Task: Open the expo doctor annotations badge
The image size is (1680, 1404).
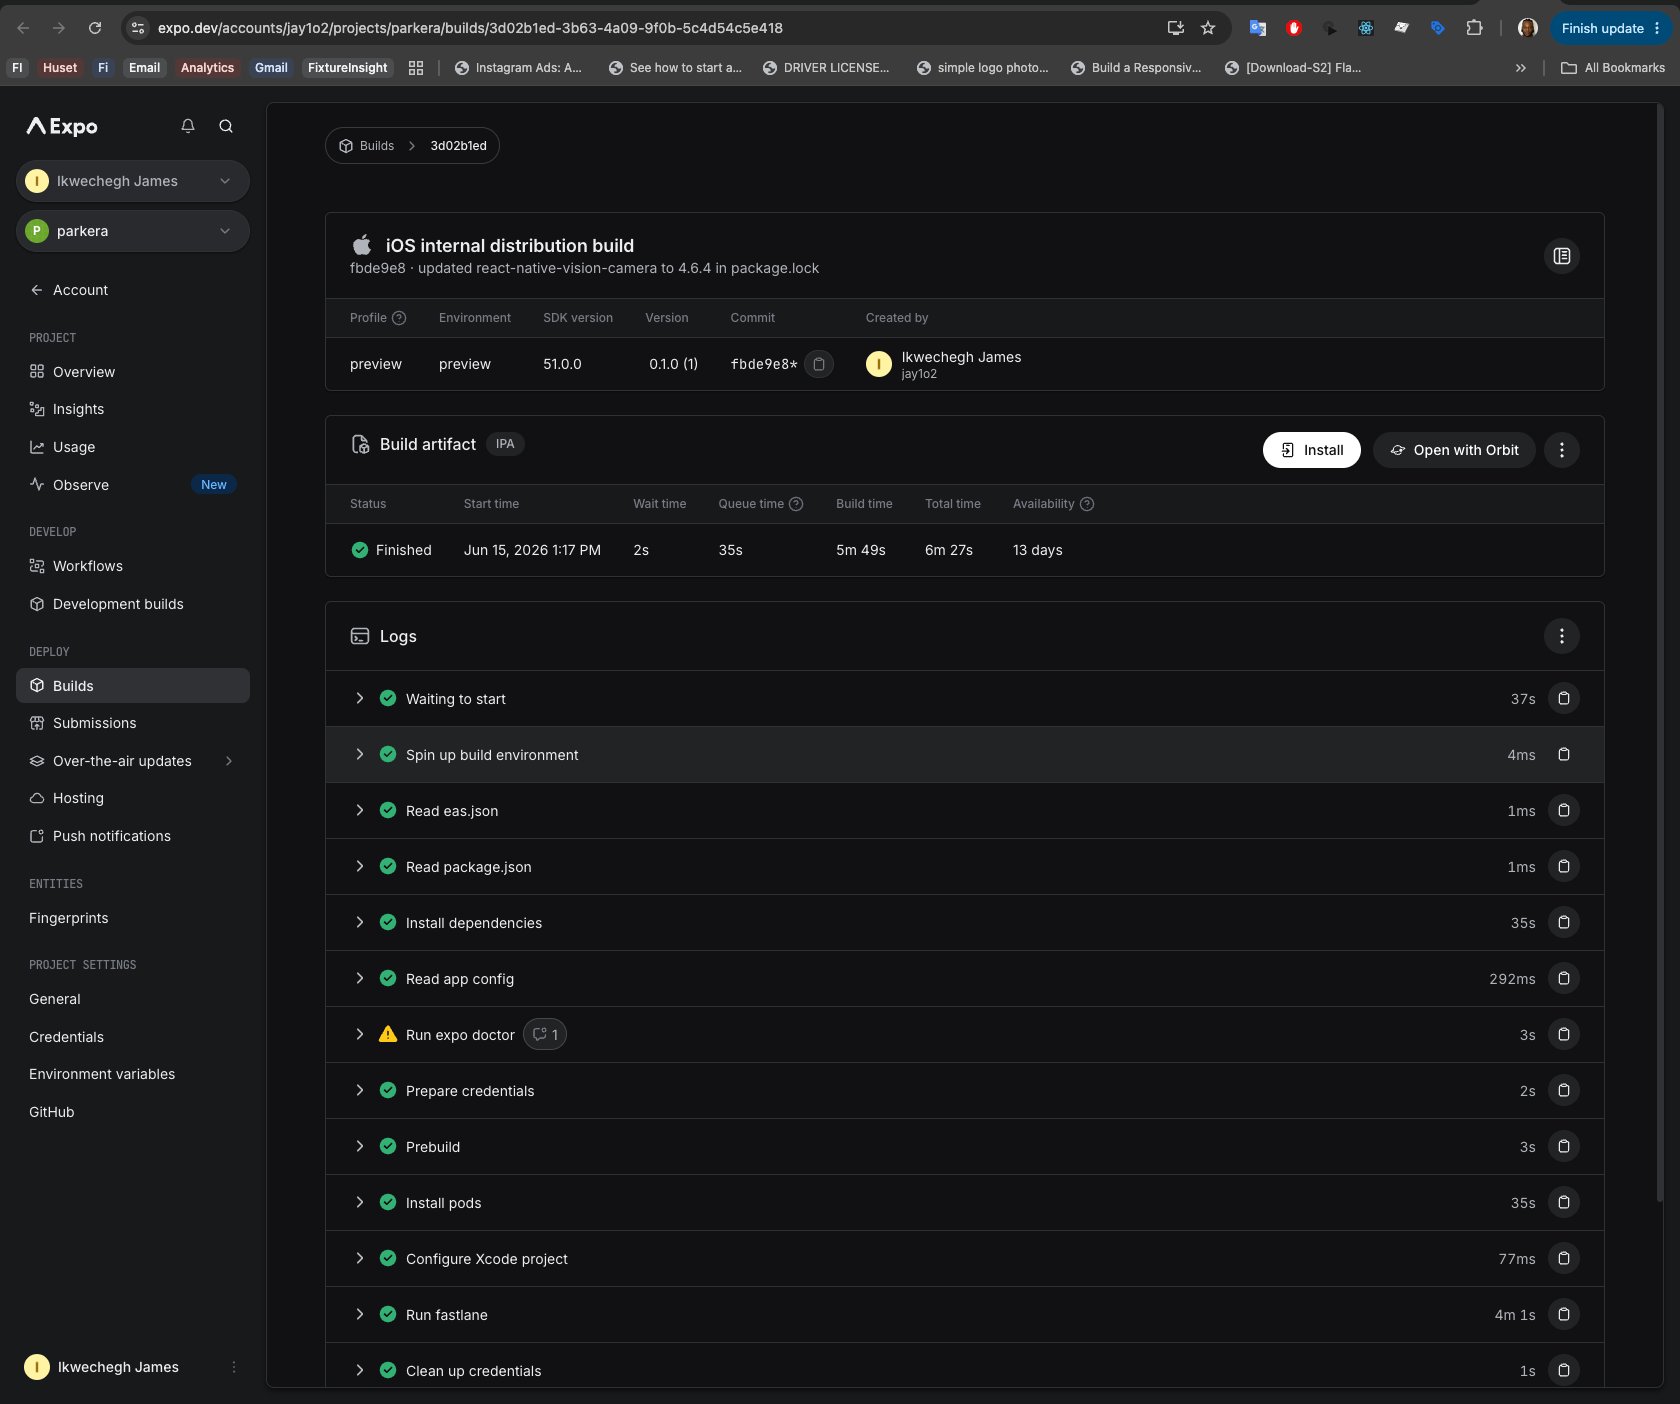Action: [545, 1035]
